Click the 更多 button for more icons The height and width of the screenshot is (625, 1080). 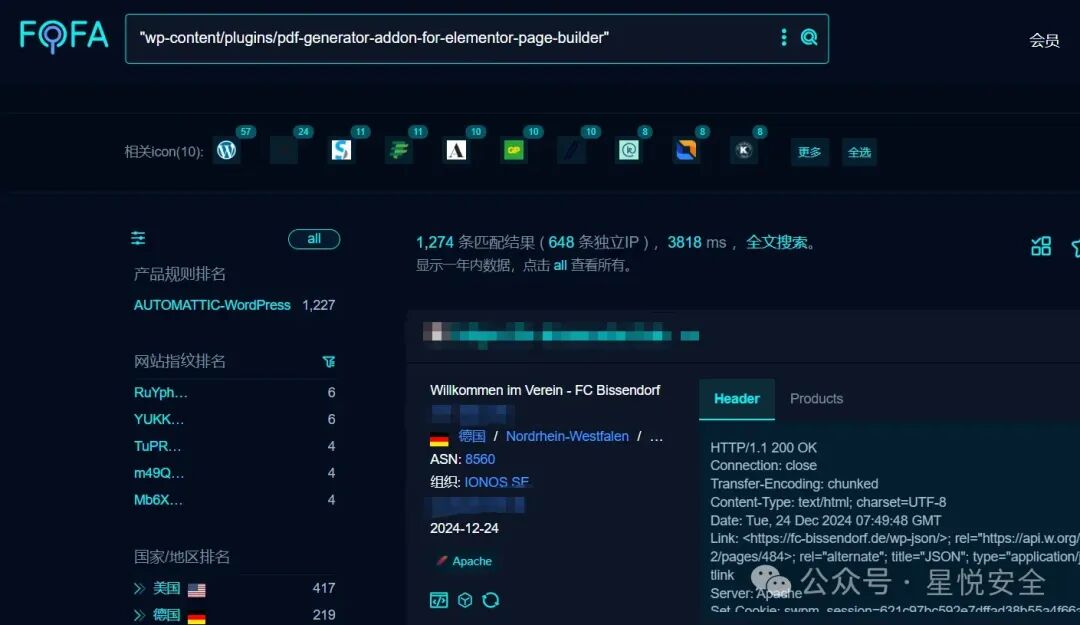[x=809, y=152]
